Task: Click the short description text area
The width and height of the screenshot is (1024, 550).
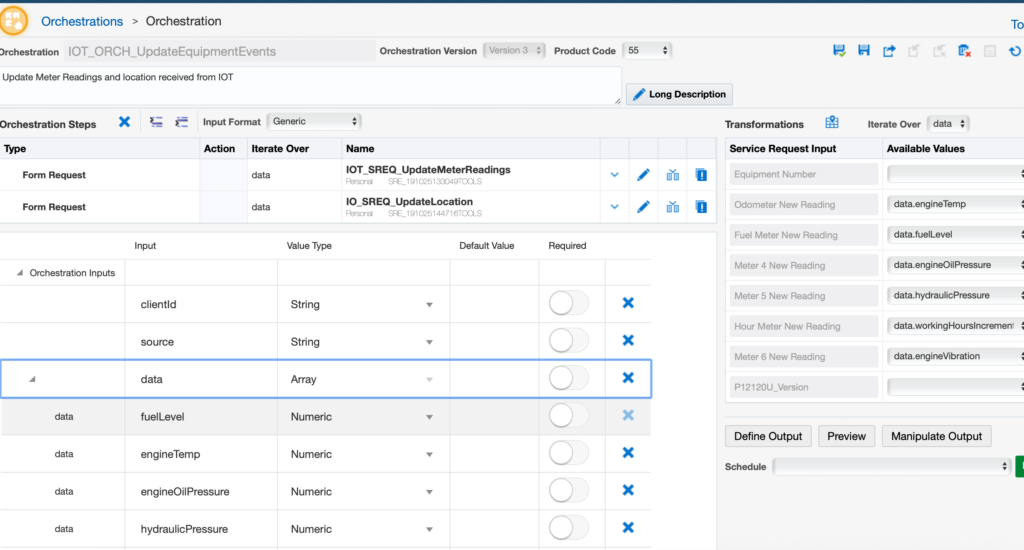Action: point(310,85)
